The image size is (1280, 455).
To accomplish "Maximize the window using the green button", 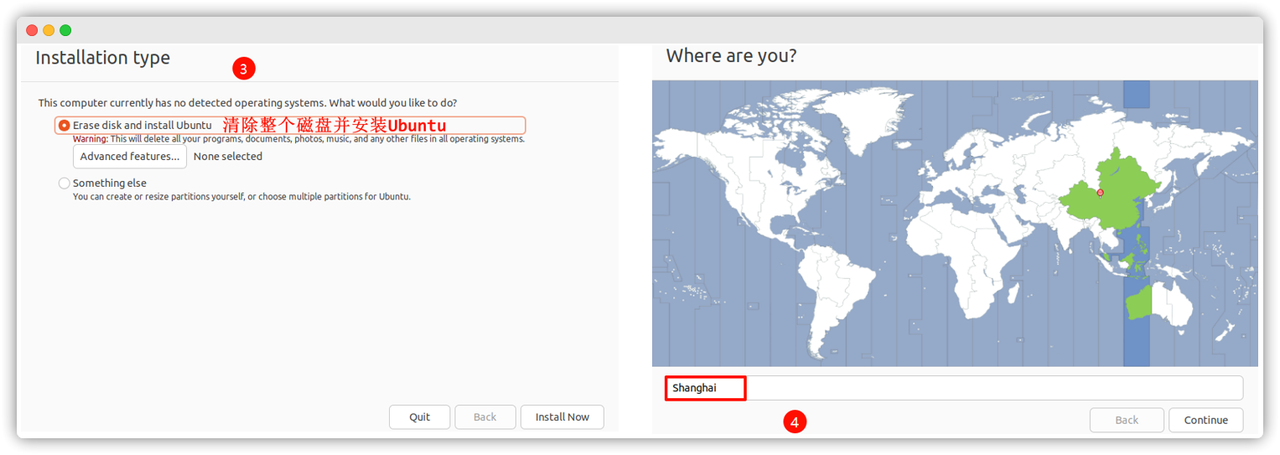I will [66, 31].
